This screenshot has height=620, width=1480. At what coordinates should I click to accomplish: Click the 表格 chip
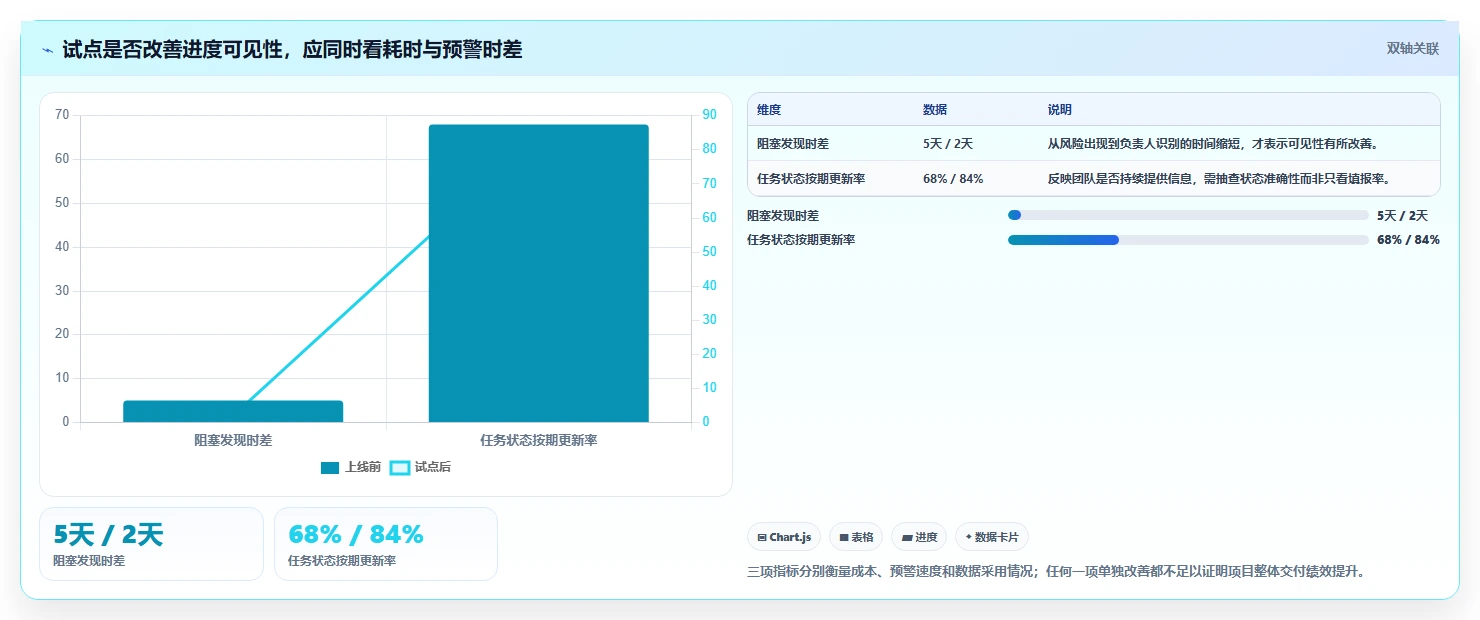click(x=856, y=537)
